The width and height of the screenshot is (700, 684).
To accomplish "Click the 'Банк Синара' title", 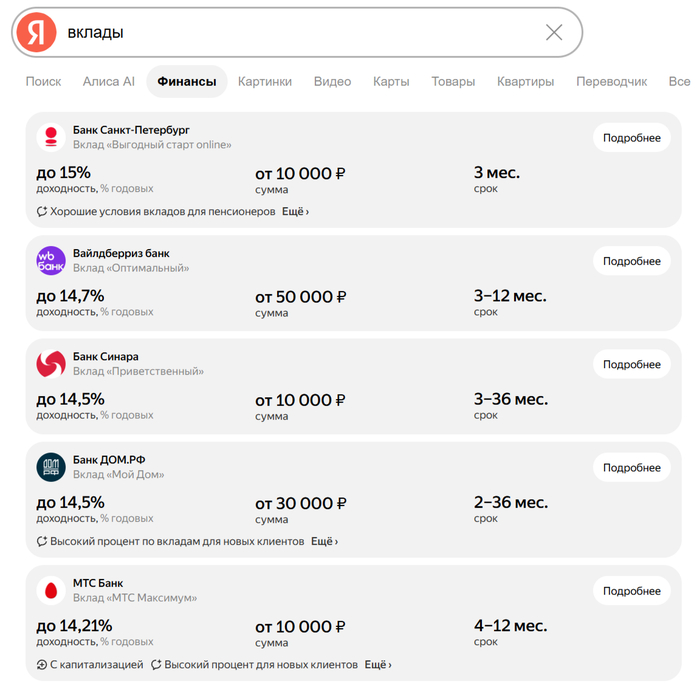I will pos(105,356).
